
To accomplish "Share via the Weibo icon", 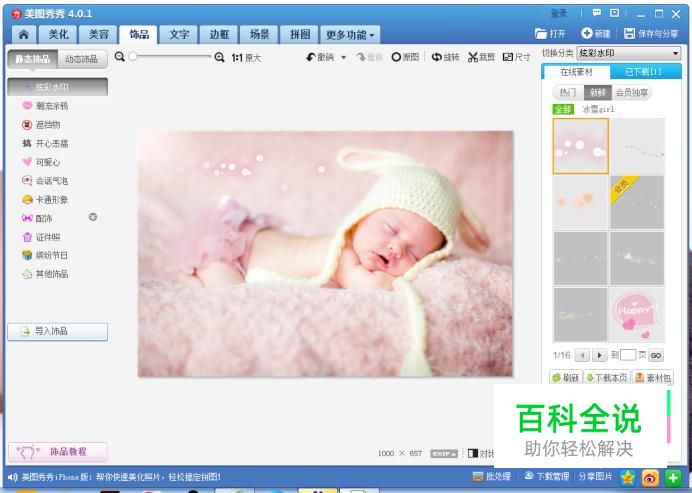I will pyautogui.click(x=650, y=478).
